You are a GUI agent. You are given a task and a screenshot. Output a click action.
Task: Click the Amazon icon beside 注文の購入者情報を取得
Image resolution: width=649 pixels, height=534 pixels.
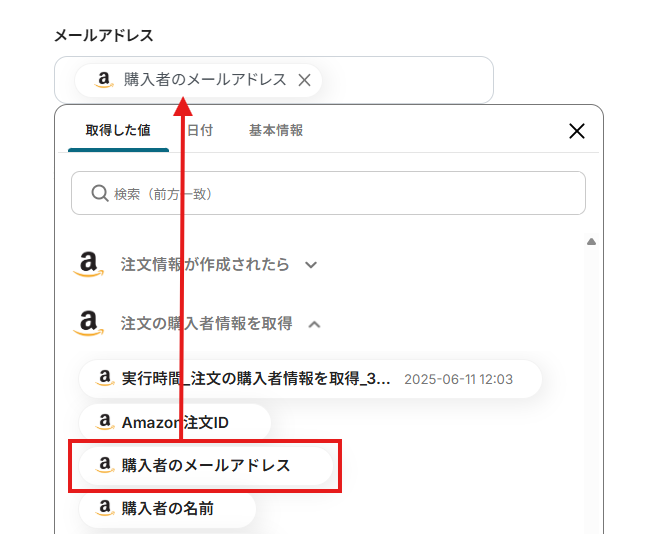[x=89, y=323]
